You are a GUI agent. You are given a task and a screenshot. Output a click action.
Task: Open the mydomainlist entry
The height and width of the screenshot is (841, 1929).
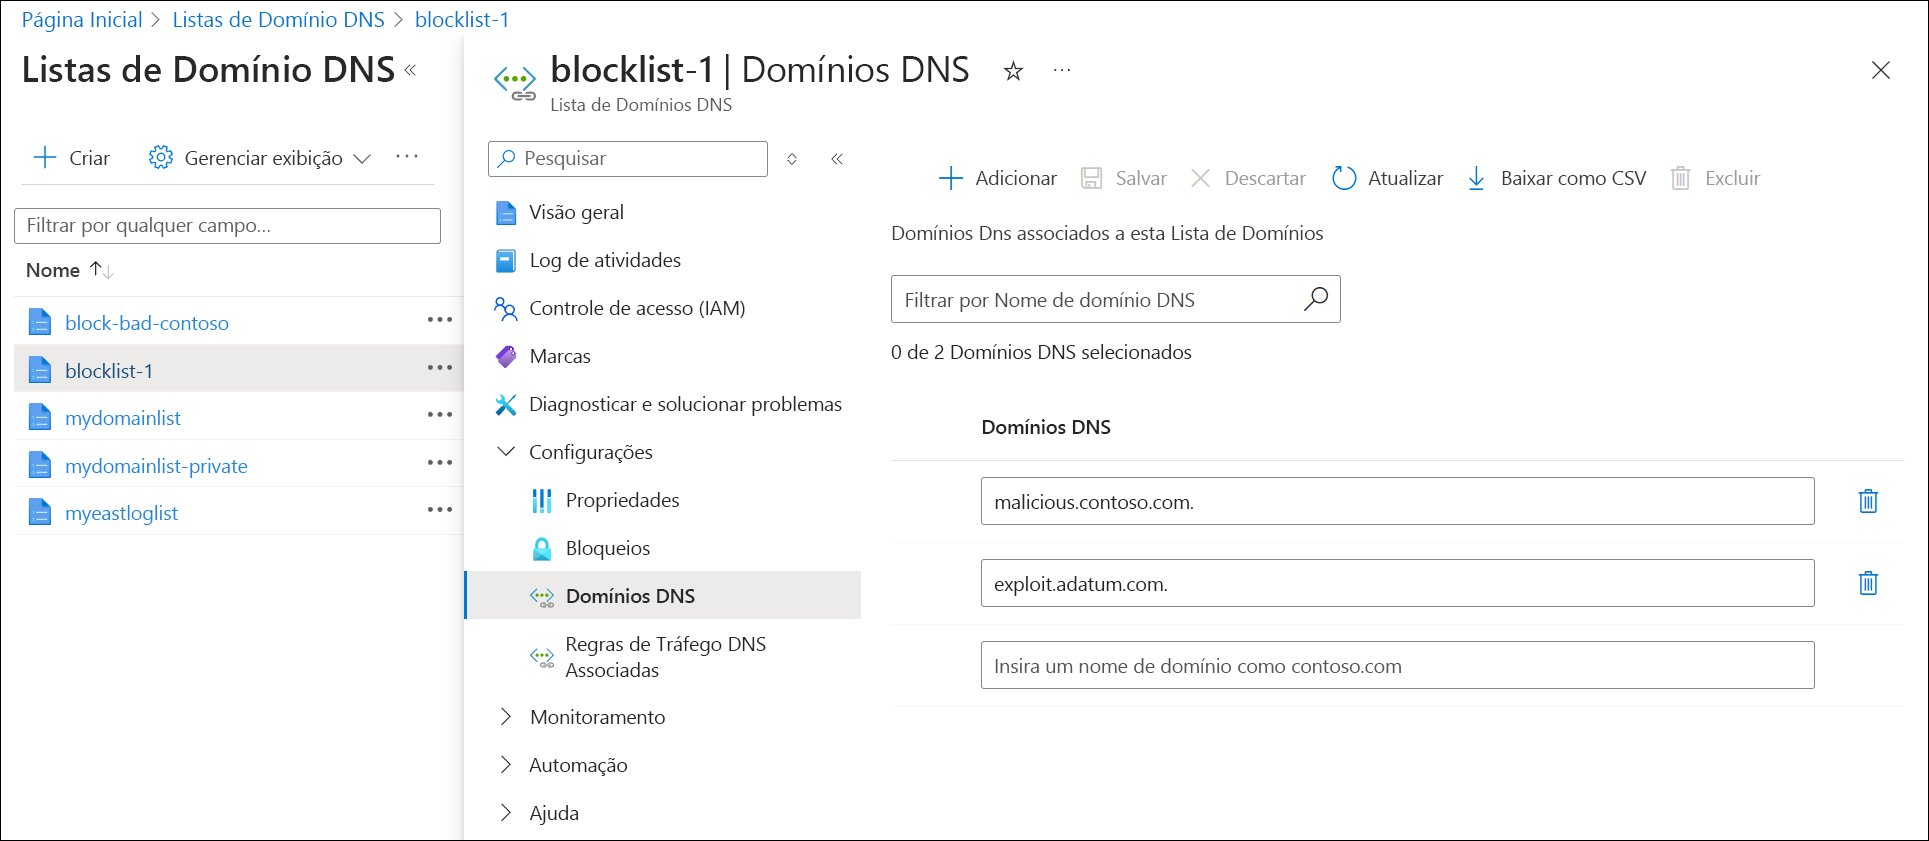(123, 418)
